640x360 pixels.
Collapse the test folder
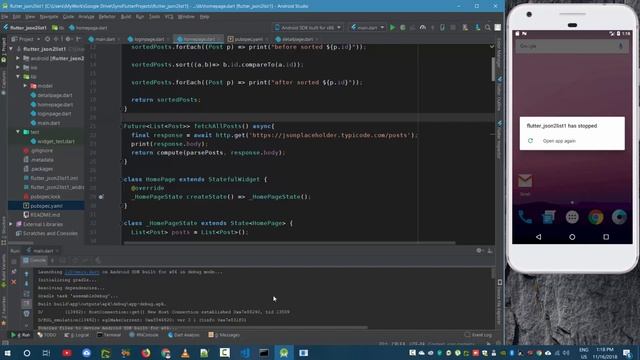18,132
